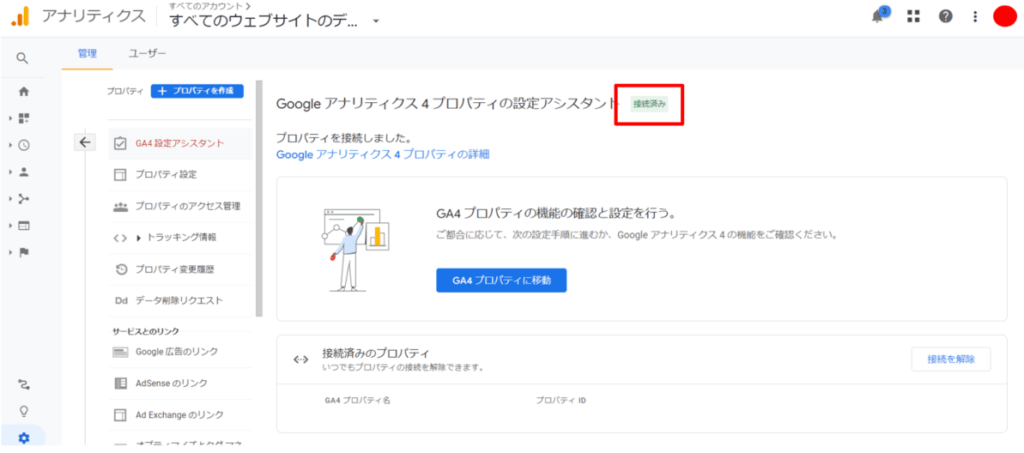Click the people icon for プロパティのアクセス管理

[120, 206]
